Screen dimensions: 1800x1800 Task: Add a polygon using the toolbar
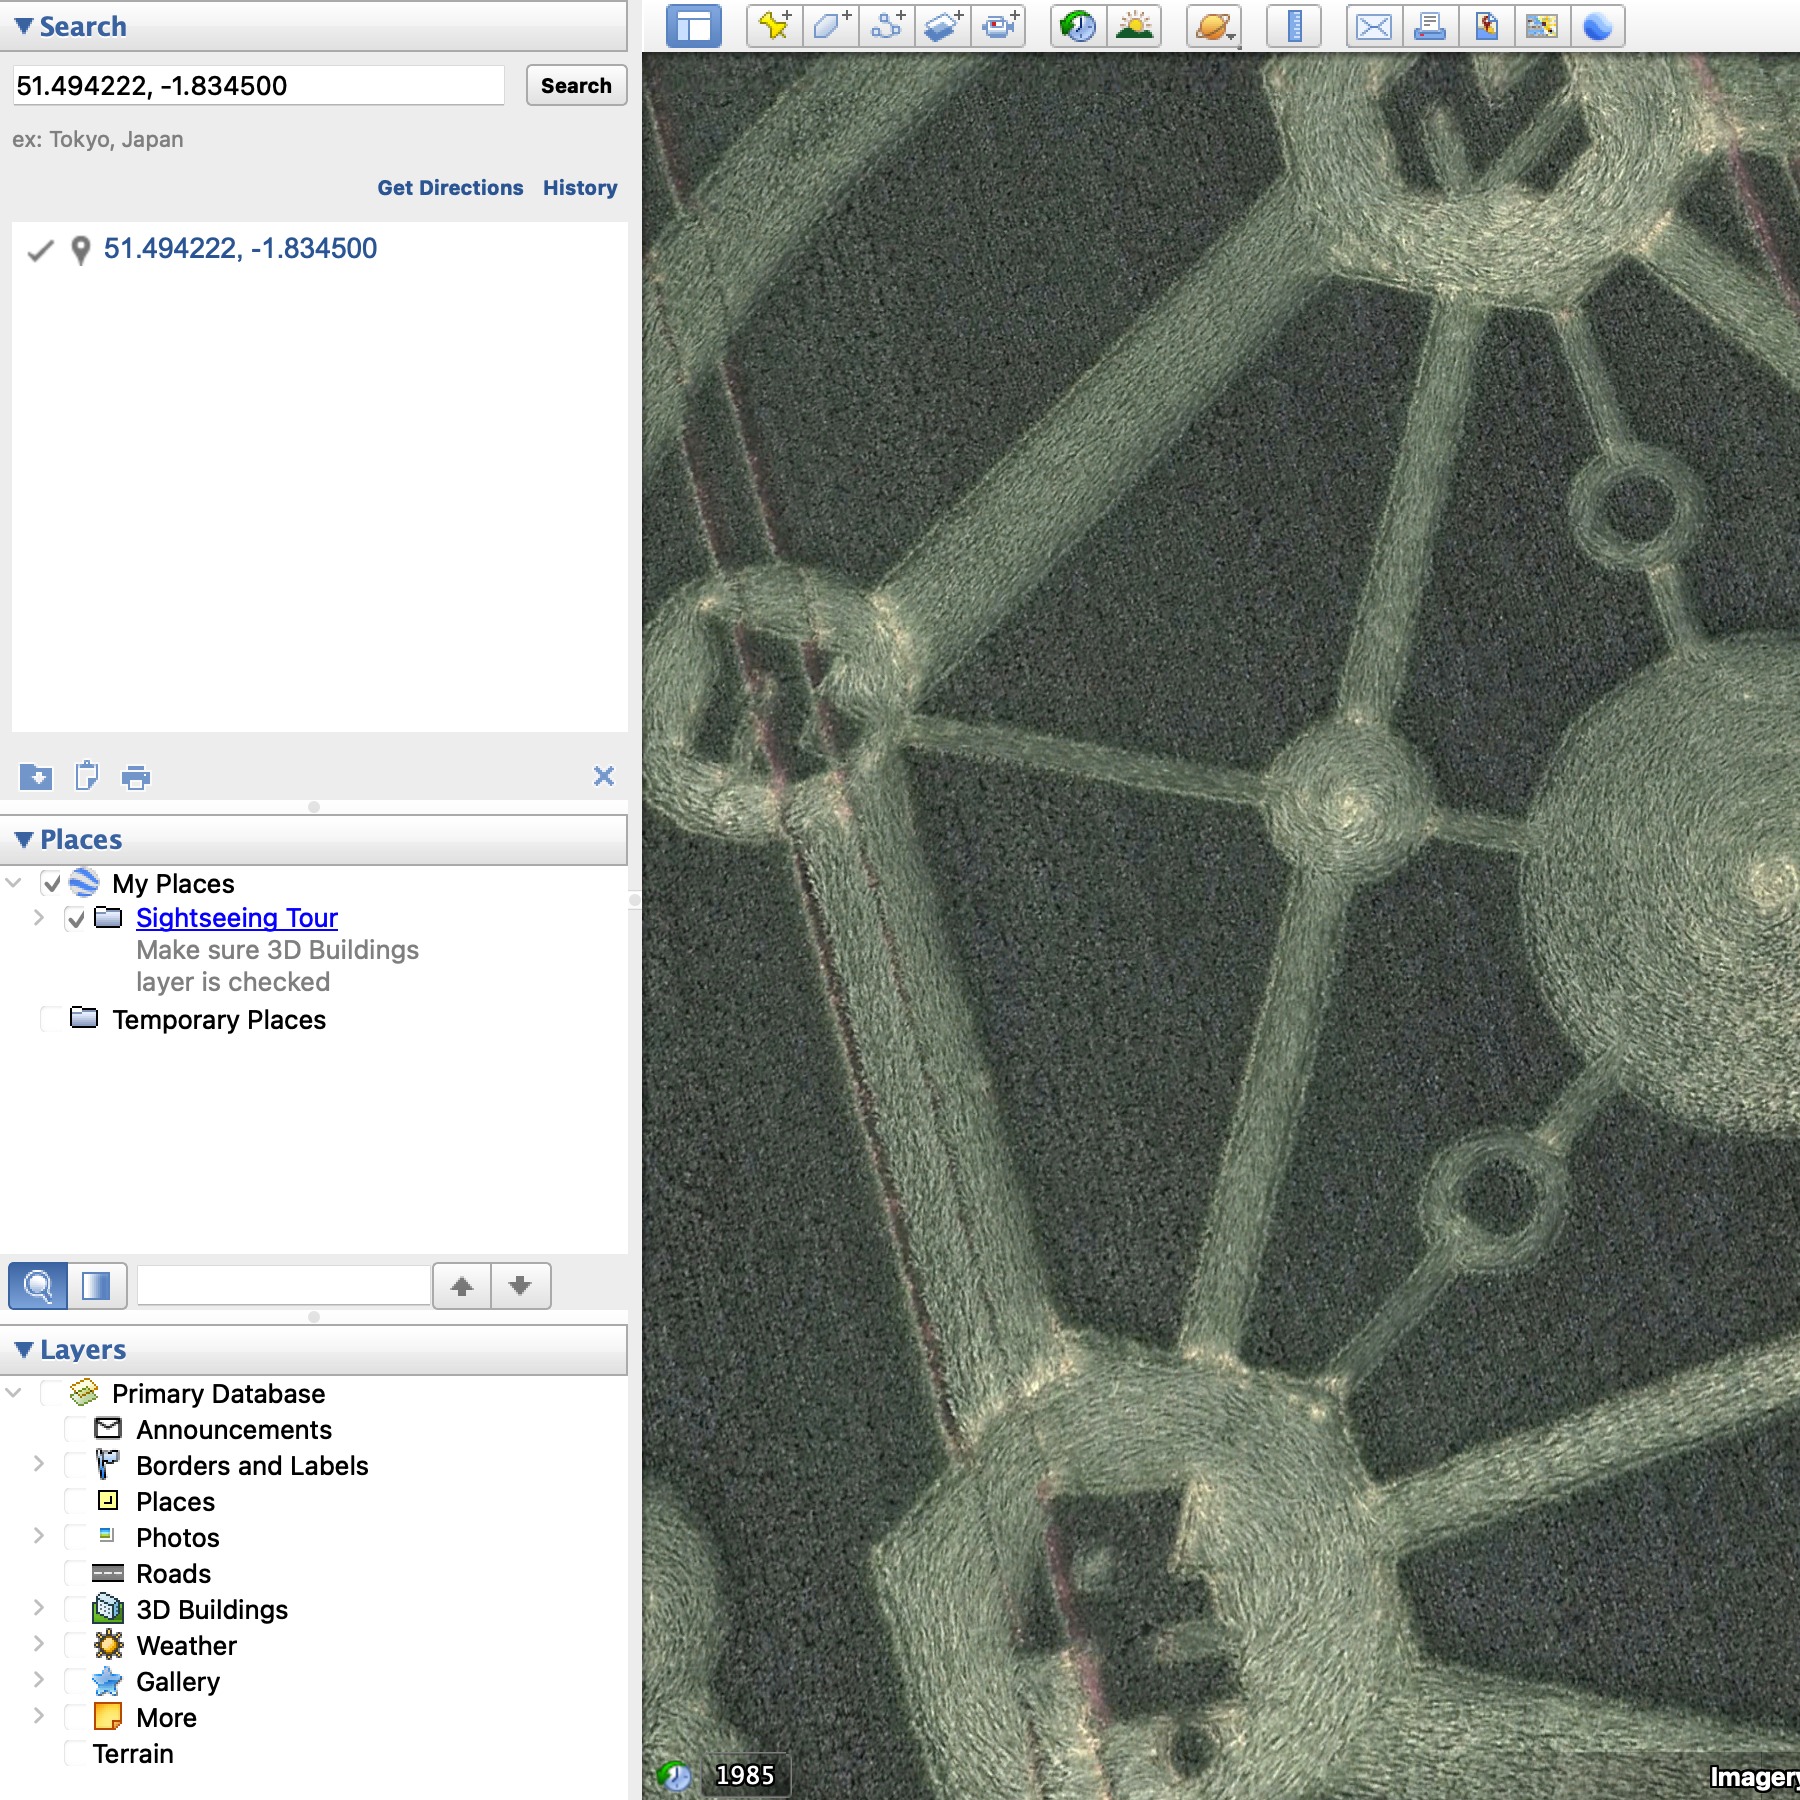[x=831, y=27]
